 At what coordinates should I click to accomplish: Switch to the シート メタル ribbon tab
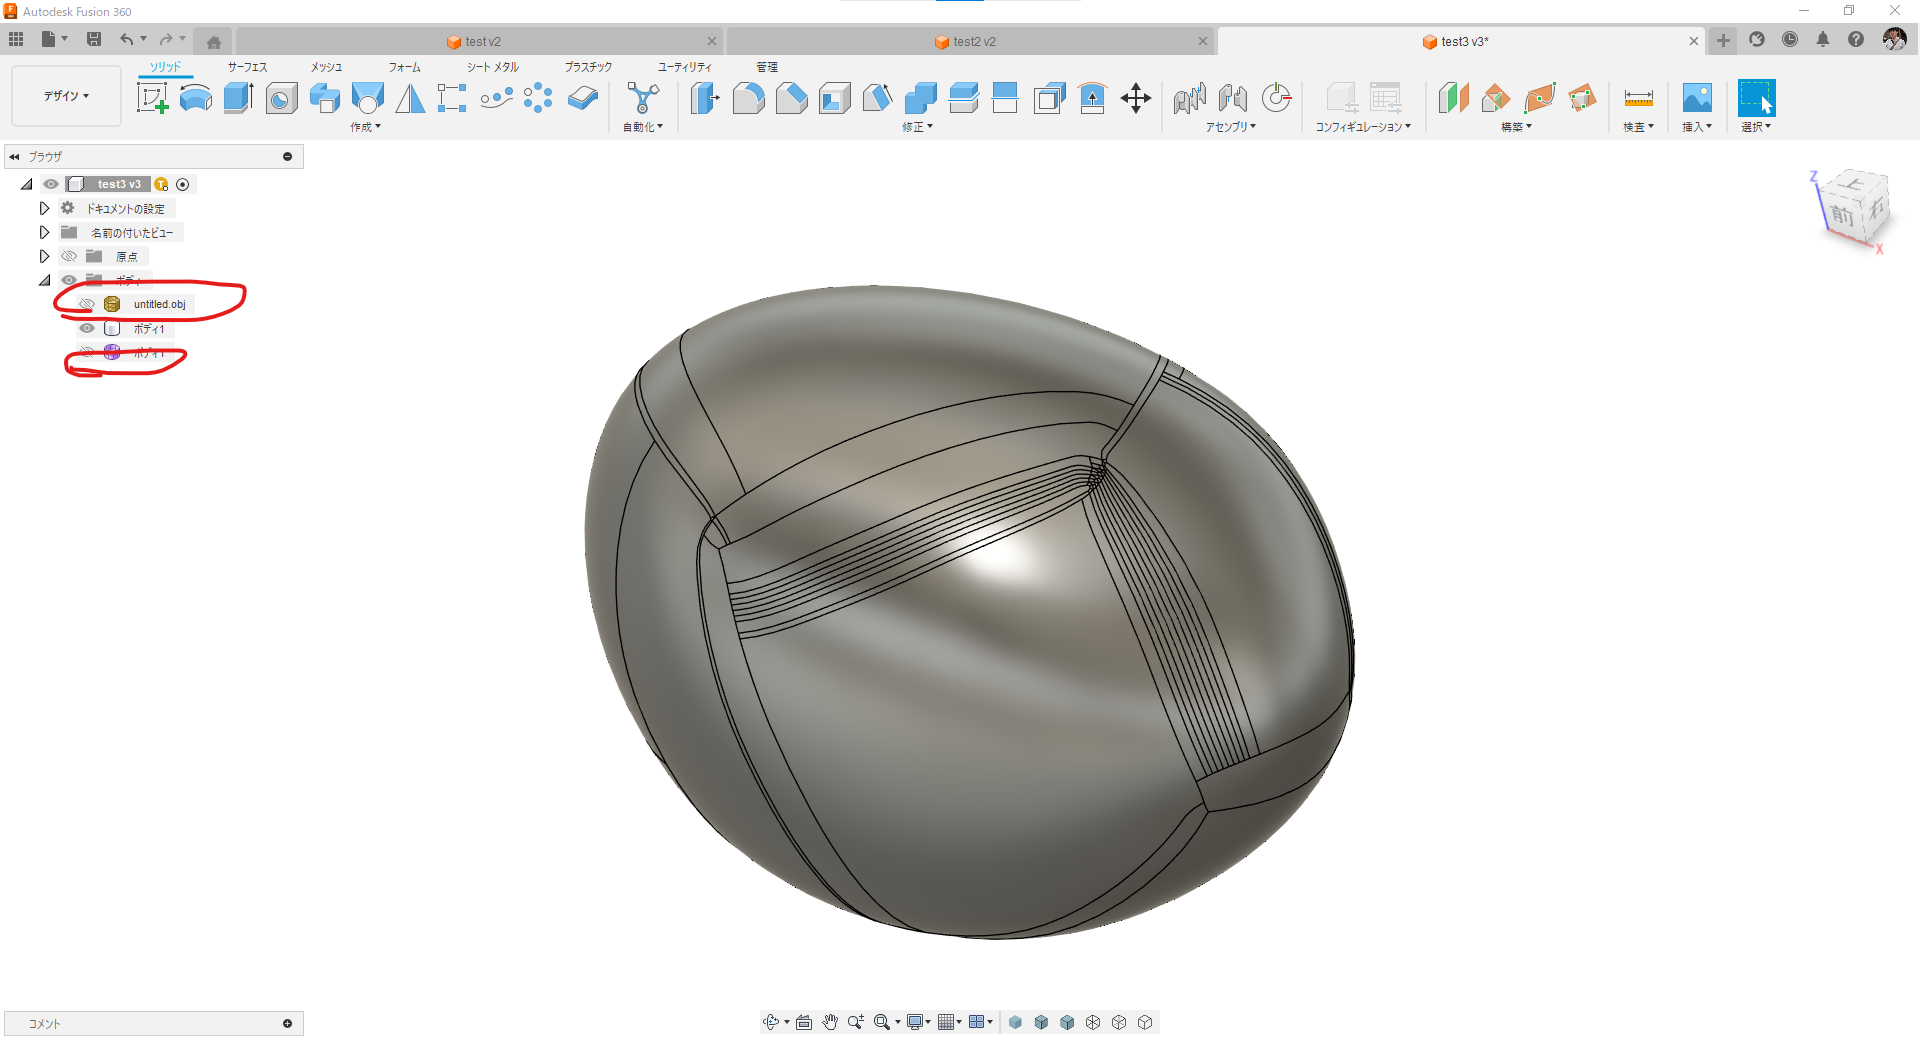pyautogui.click(x=492, y=67)
